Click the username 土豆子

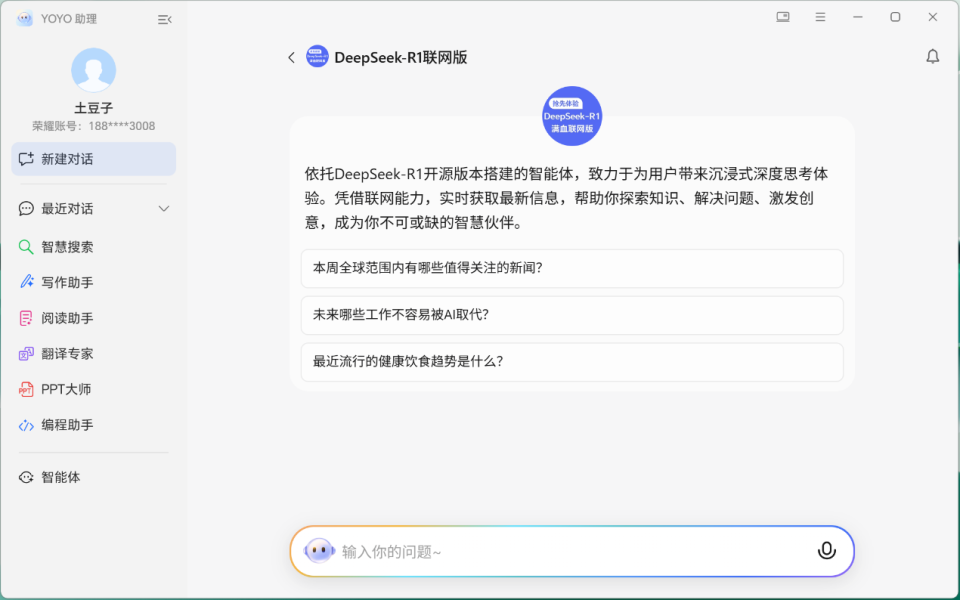pyautogui.click(x=94, y=108)
